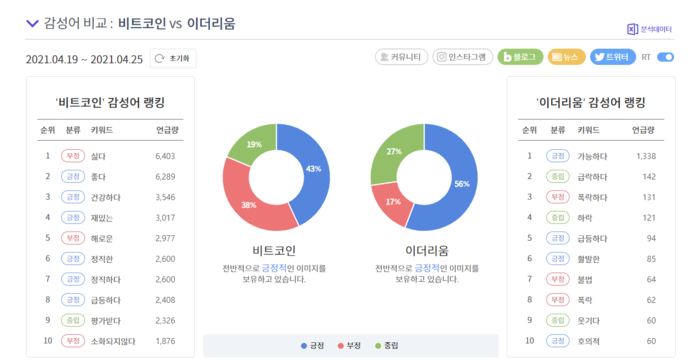Toggle the 중립 legend item
Image resolution: width=700 pixels, height=364 pixels.
pos(387,346)
